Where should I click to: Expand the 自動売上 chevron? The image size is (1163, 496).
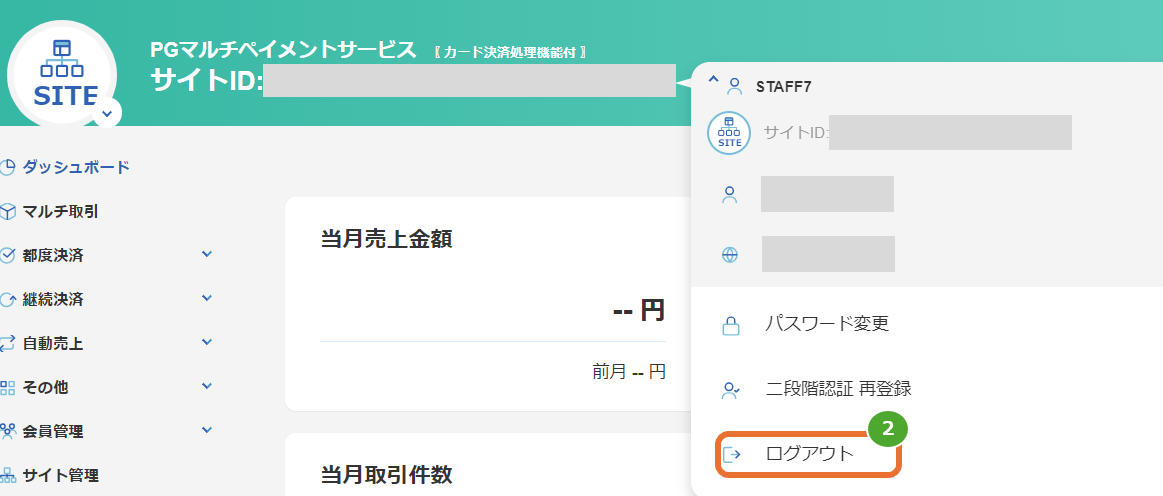[x=207, y=342]
